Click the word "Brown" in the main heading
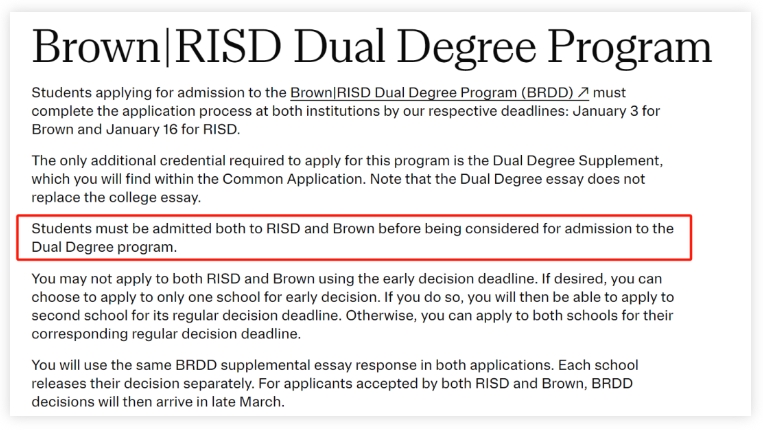Screen dimensions: 763x430 pos(96,47)
